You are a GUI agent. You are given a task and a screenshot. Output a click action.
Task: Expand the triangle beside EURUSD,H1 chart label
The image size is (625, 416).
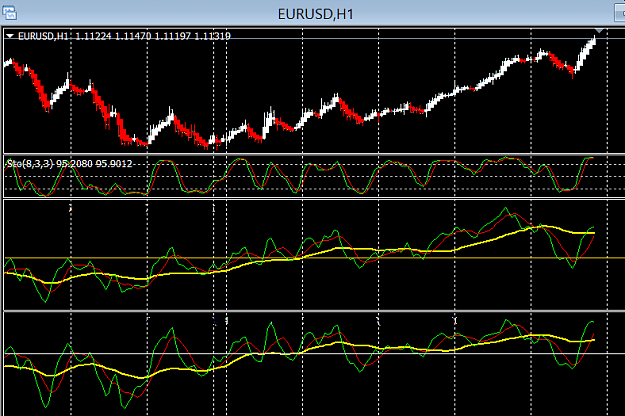pos(10,36)
